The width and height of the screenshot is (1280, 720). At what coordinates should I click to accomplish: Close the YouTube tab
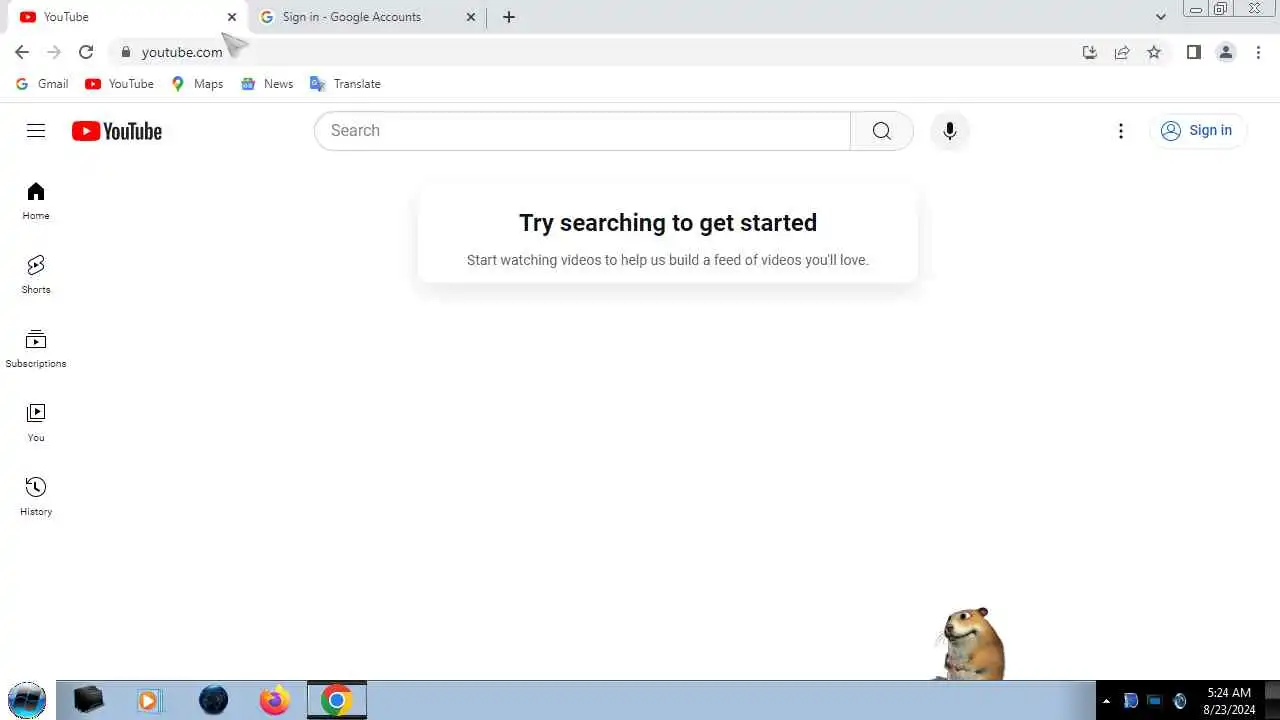click(x=232, y=17)
